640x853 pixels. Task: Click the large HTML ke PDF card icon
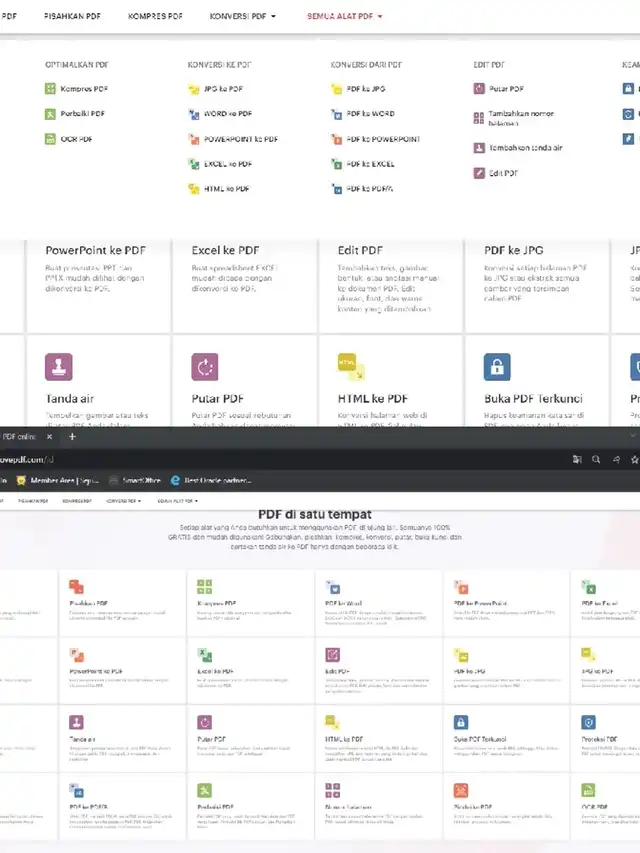point(351,367)
